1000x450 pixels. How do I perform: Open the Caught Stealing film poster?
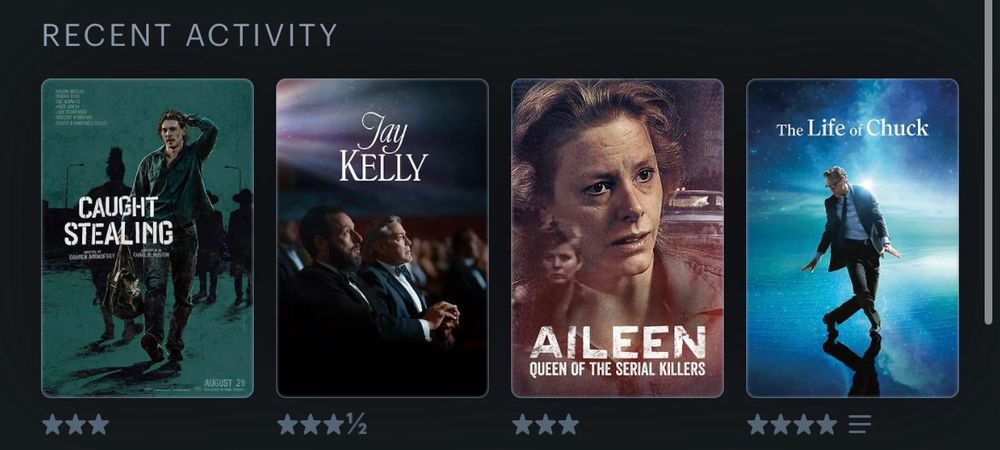(x=147, y=238)
